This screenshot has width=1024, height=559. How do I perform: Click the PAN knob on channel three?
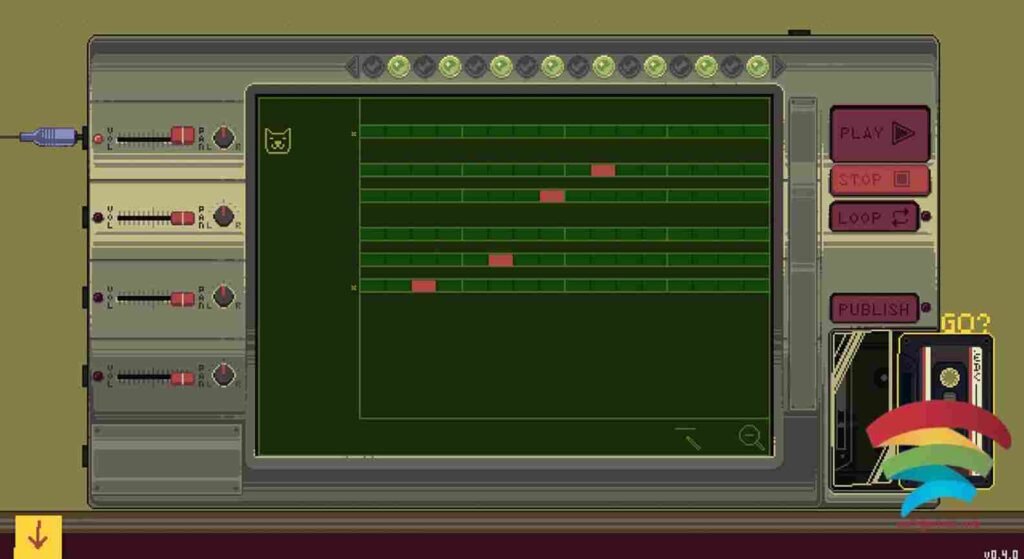(x=224, y=296)
